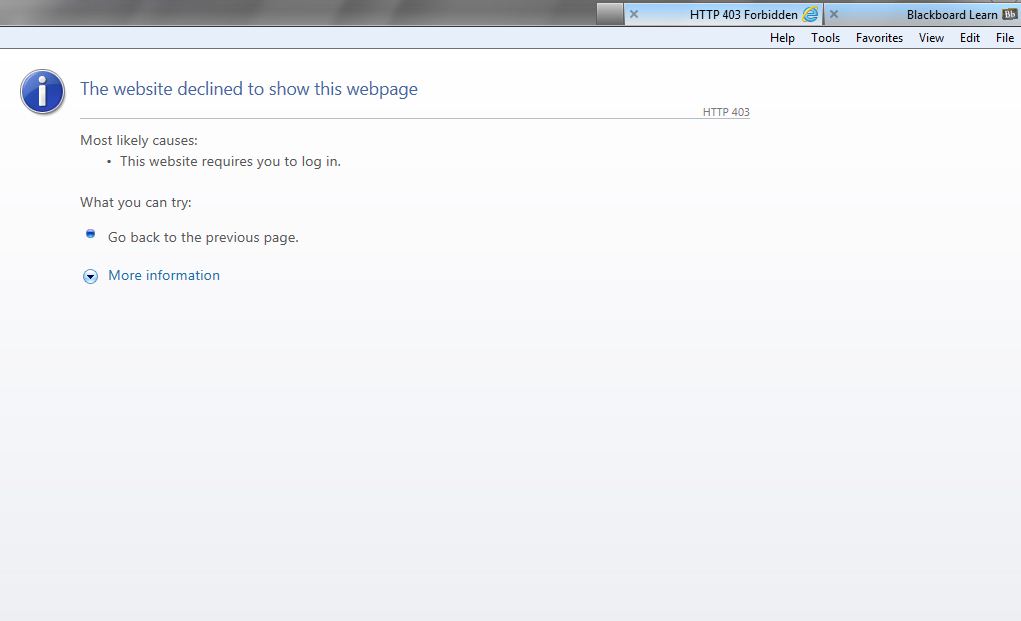Click 'The website declined to show this webpage'
This screenshot has width=1021, height=621.
pyautogui.click(x=249, y=89)
